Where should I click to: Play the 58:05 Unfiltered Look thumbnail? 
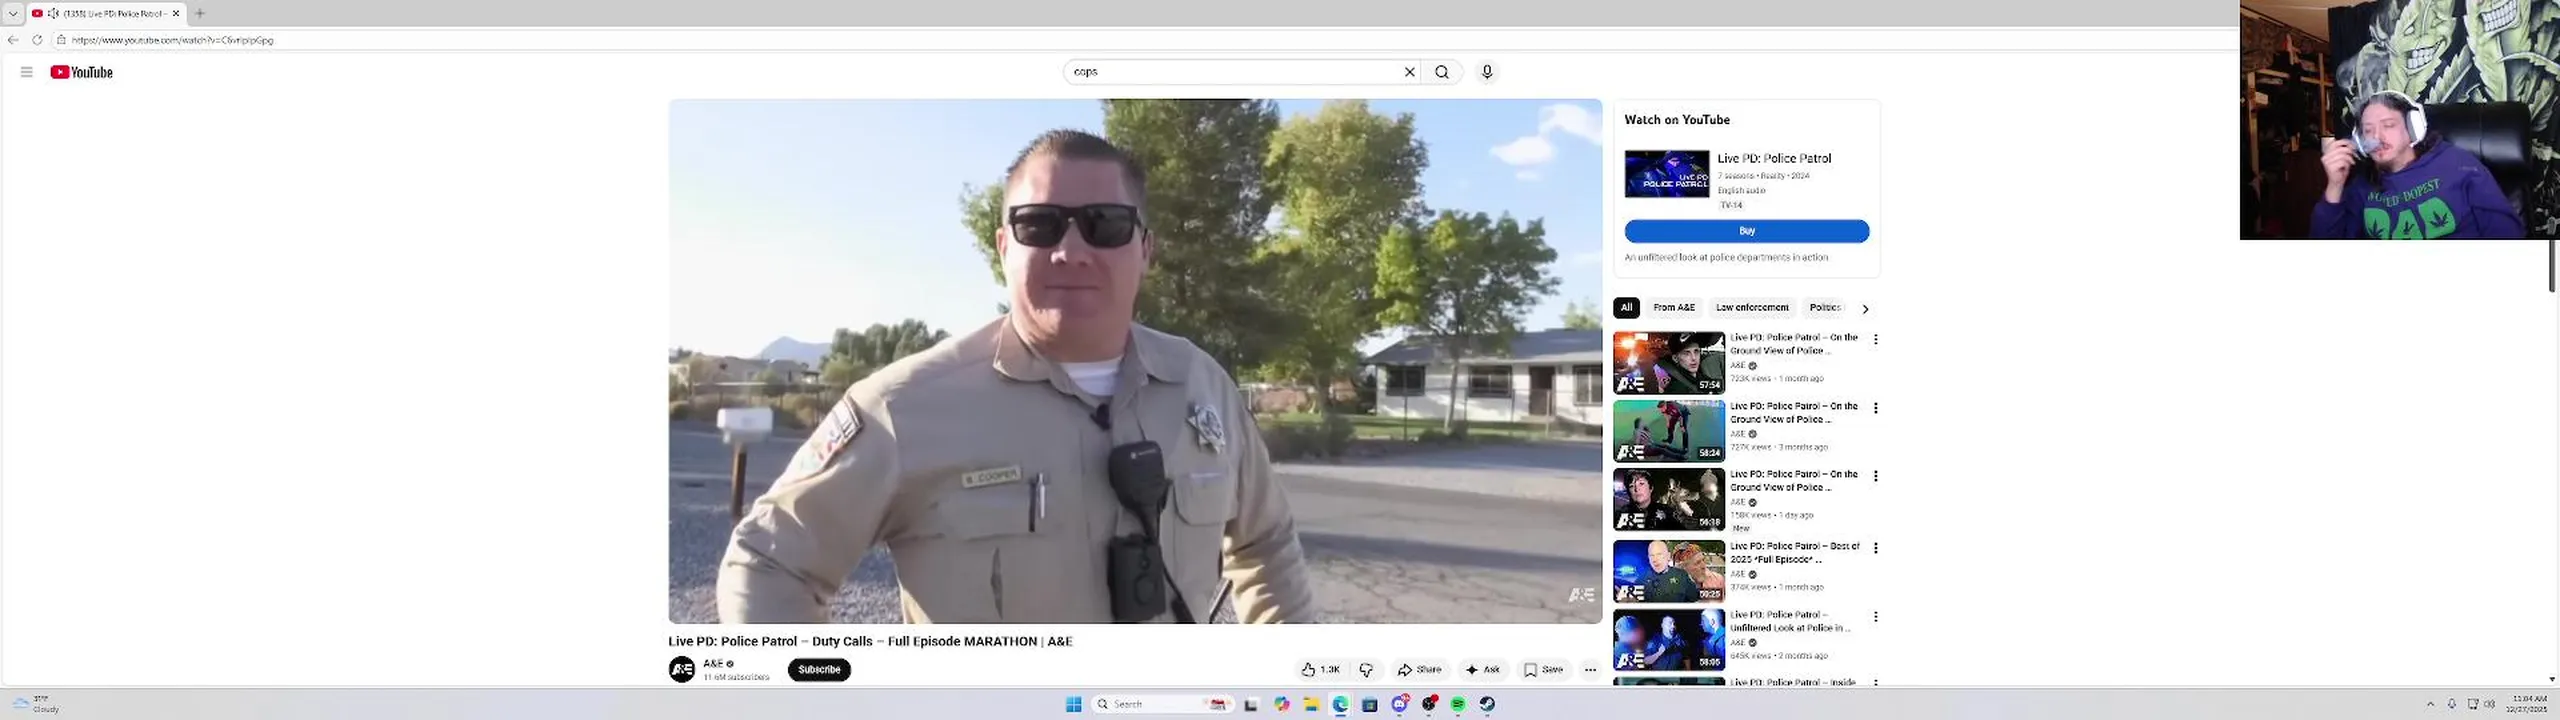click(1669, 640)
